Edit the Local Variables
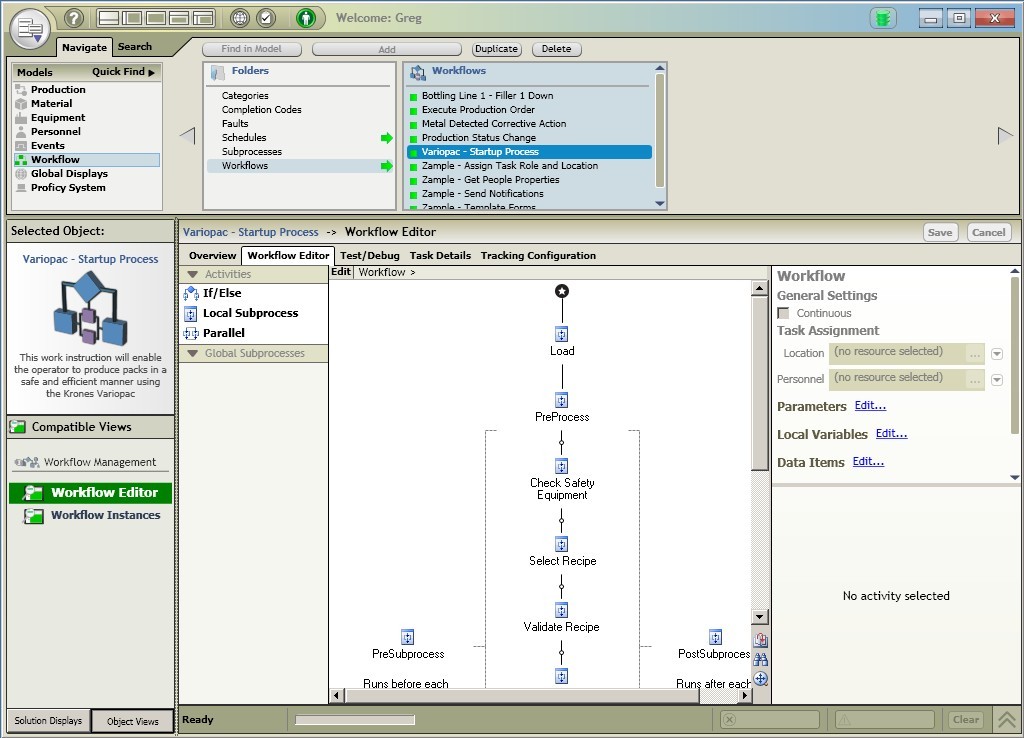This screenshot has height=738, width=1024. click(891, 434)
